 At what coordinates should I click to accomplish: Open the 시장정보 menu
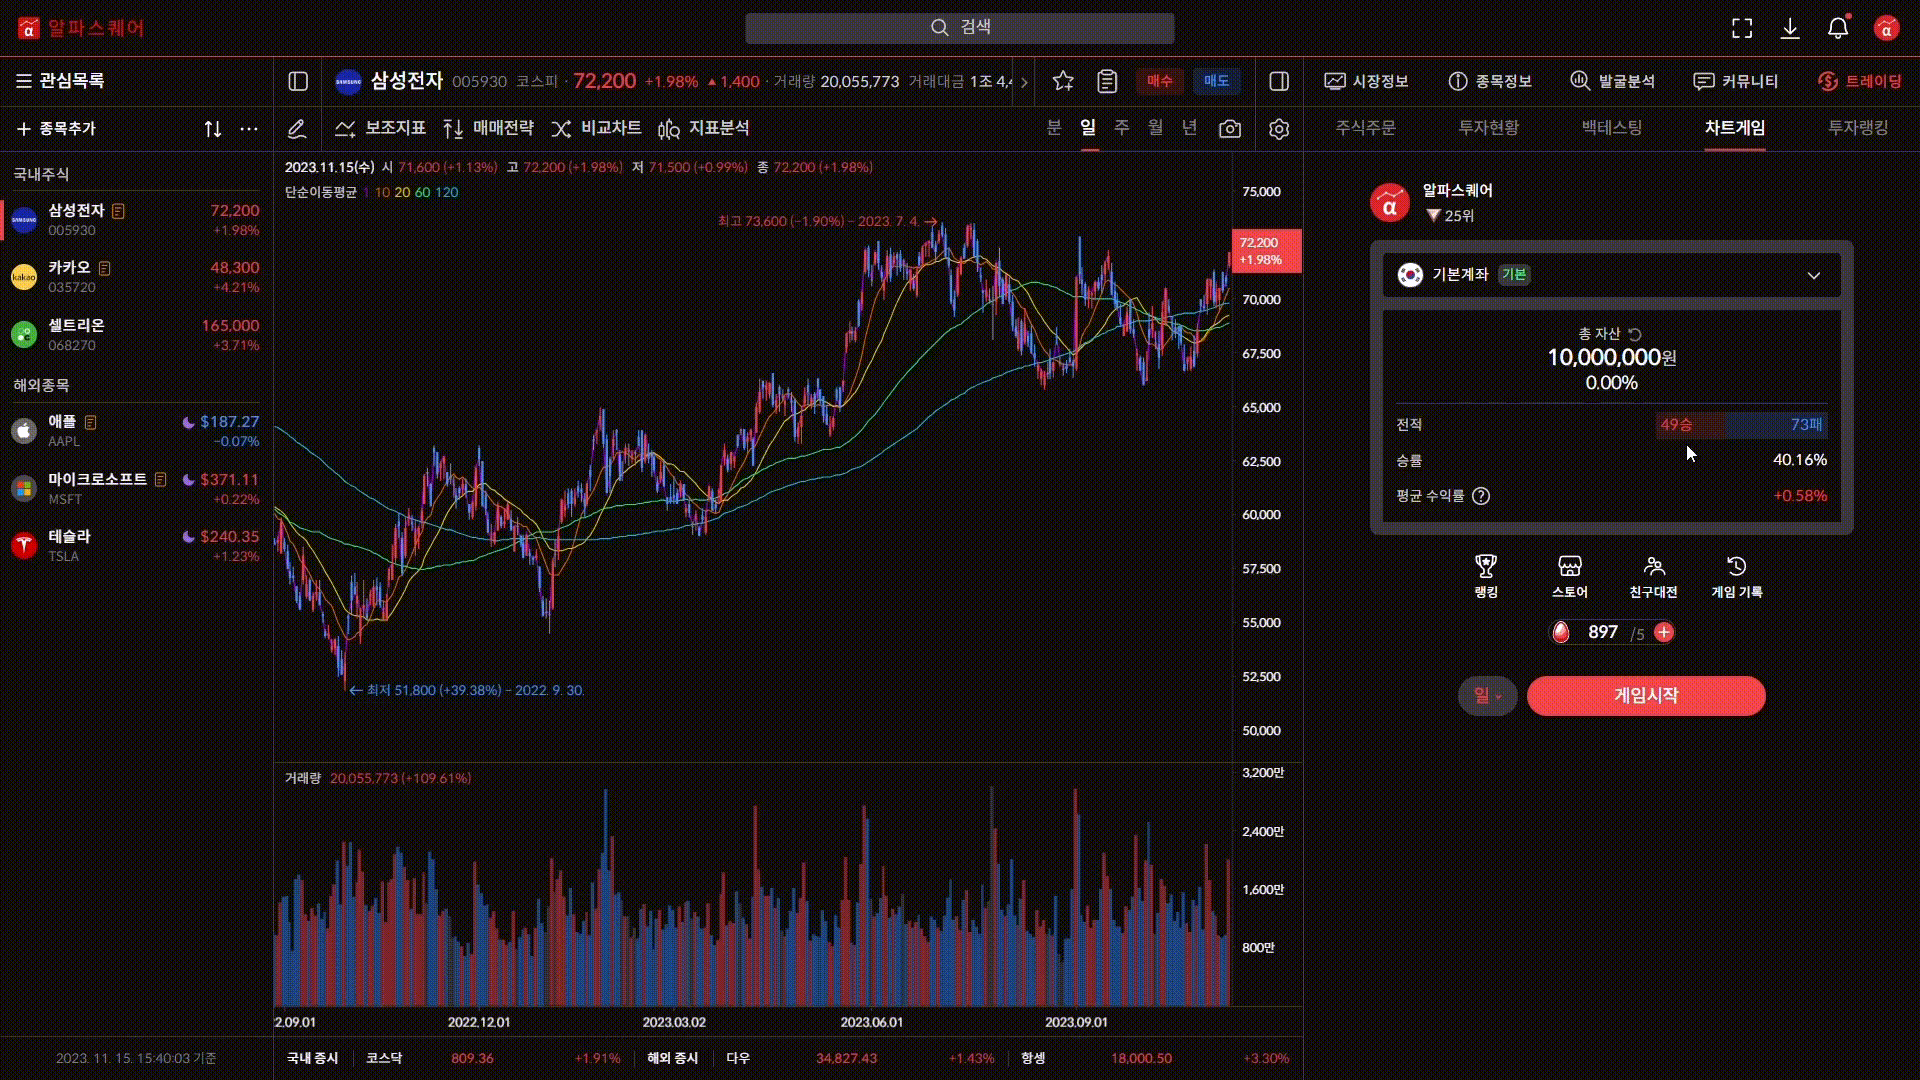[x=1367, y=81]
